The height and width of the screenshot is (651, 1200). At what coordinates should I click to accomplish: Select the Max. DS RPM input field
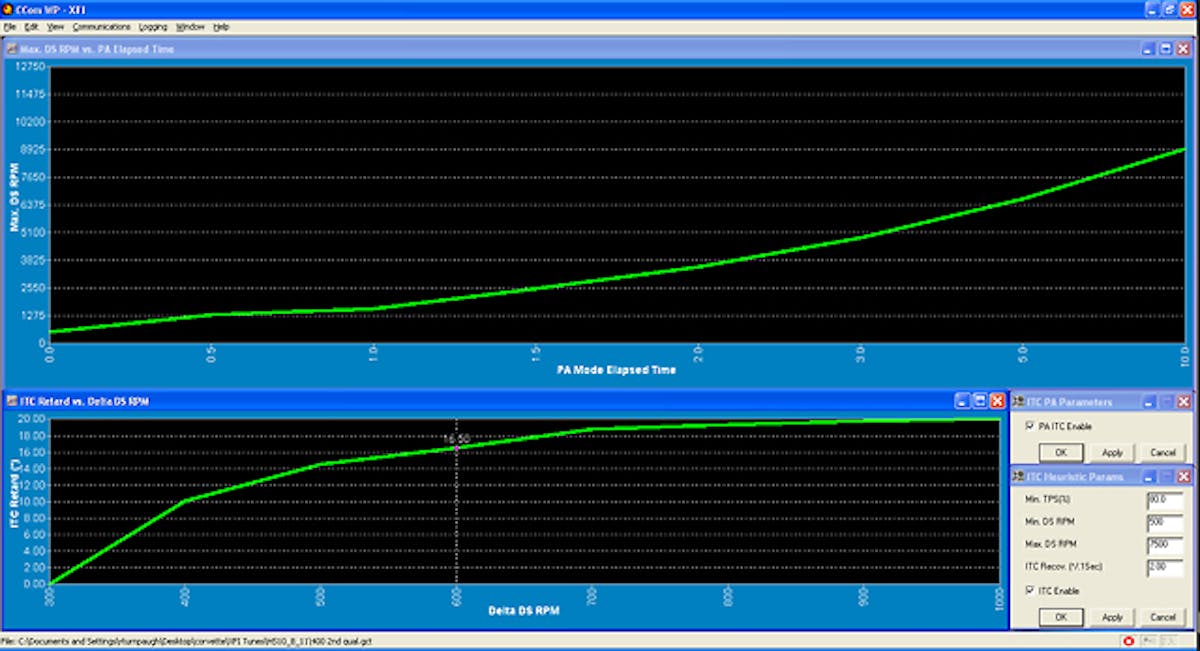[x=1165, y=543]
